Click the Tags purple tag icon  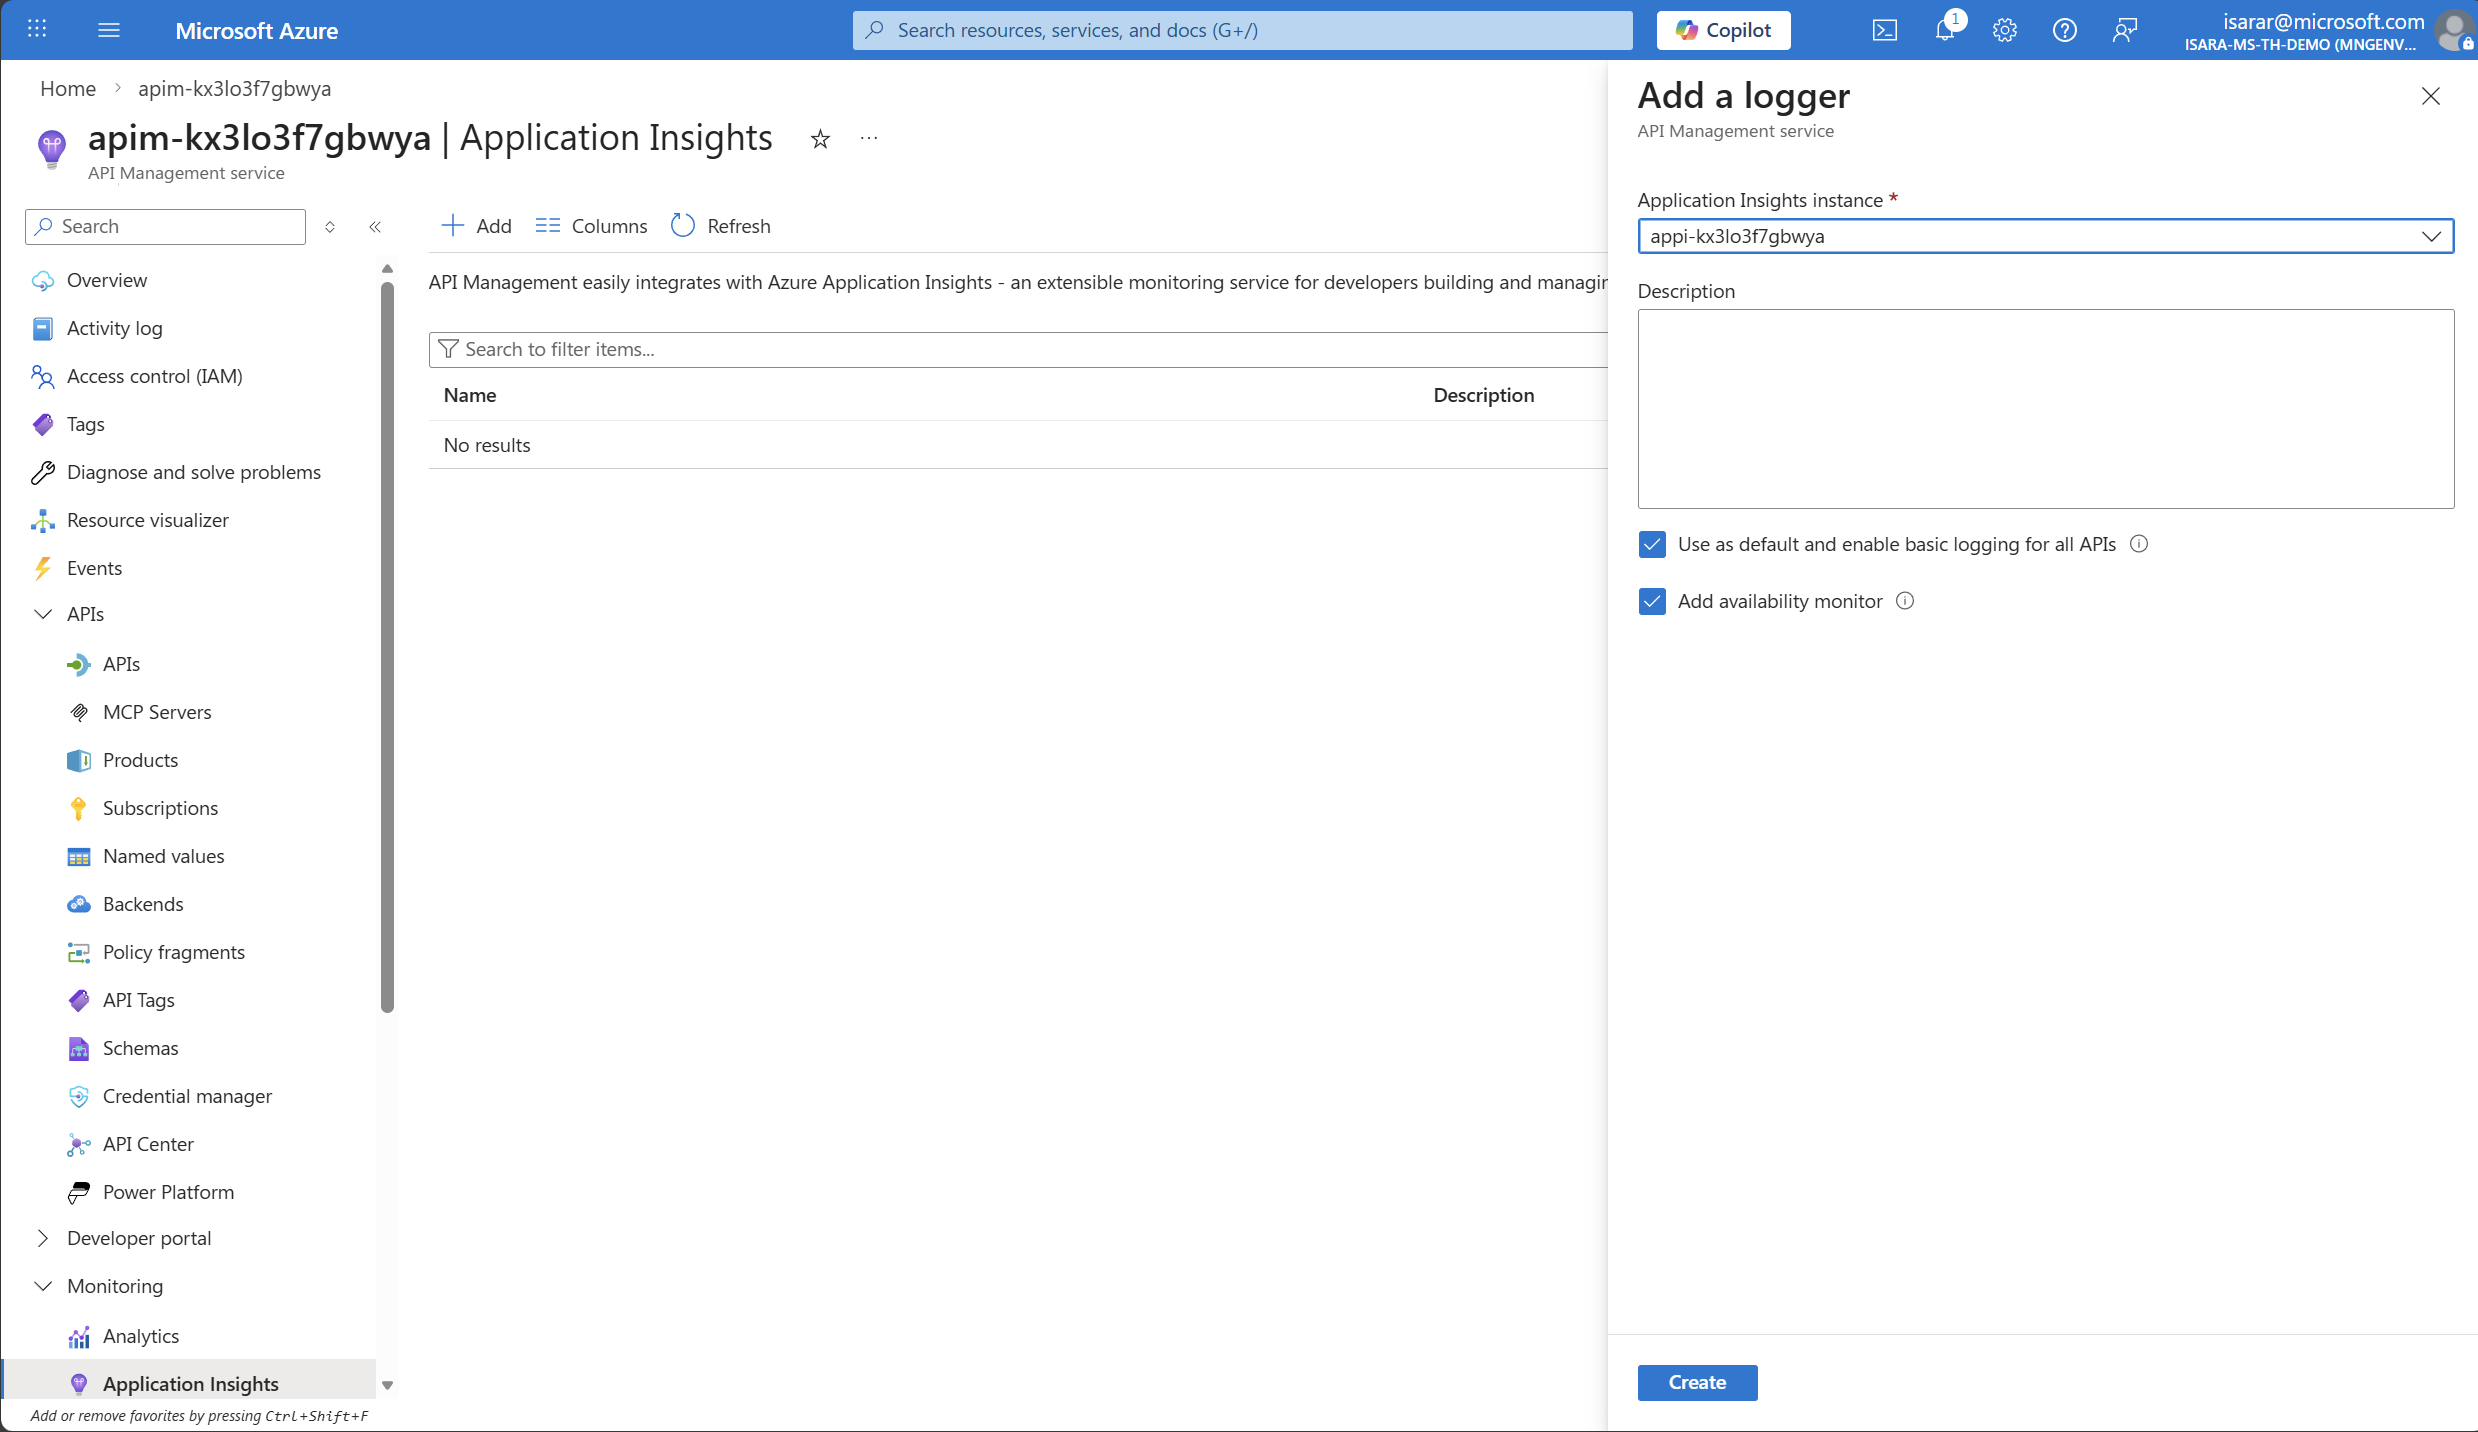point(43,424)
